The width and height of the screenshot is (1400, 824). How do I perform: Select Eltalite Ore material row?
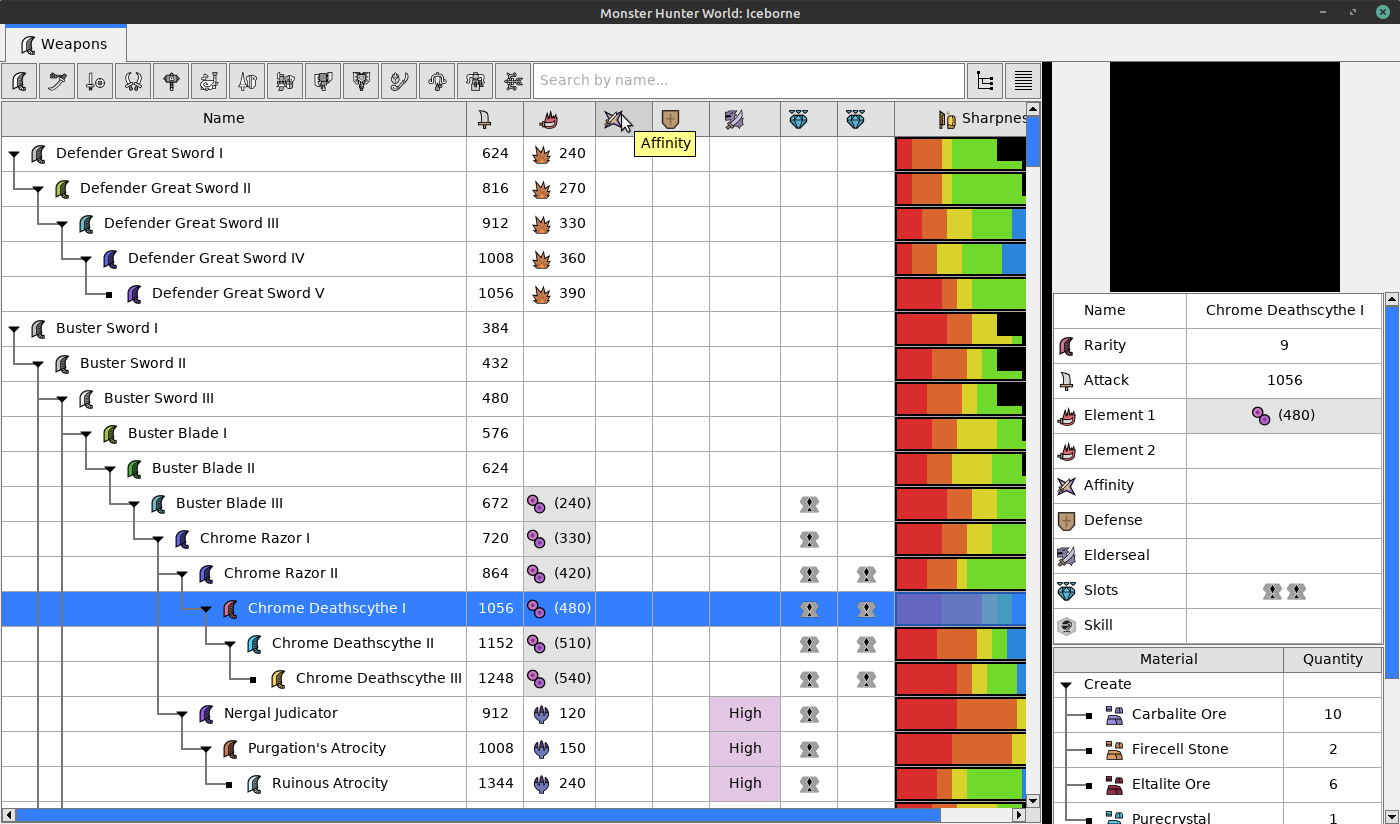coord(1217,785)
